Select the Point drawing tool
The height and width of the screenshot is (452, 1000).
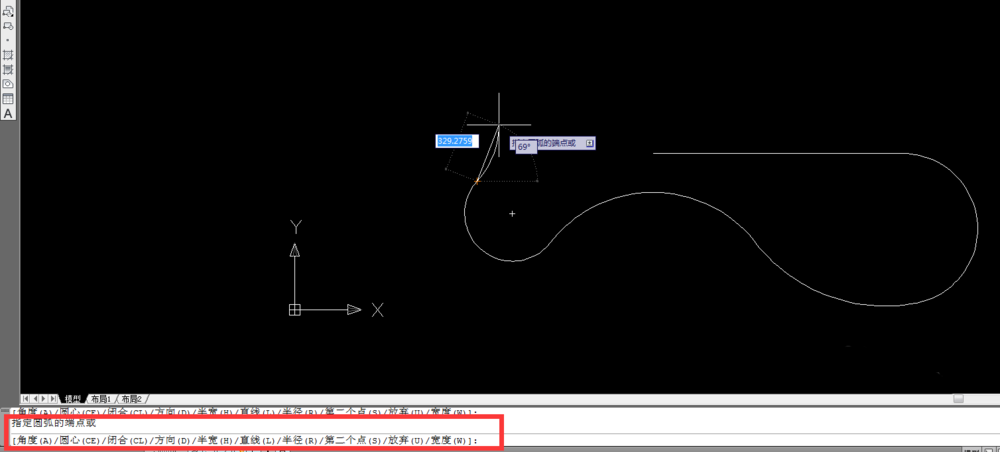pos(8,40)
